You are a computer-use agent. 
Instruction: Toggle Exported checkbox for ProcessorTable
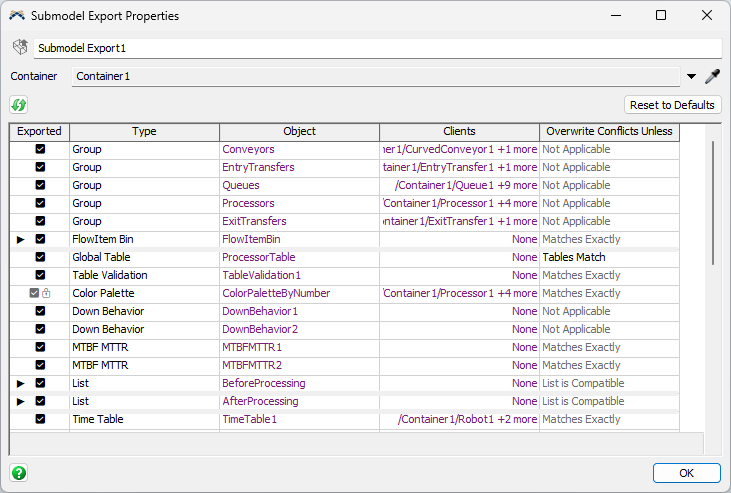coord(40,257)
